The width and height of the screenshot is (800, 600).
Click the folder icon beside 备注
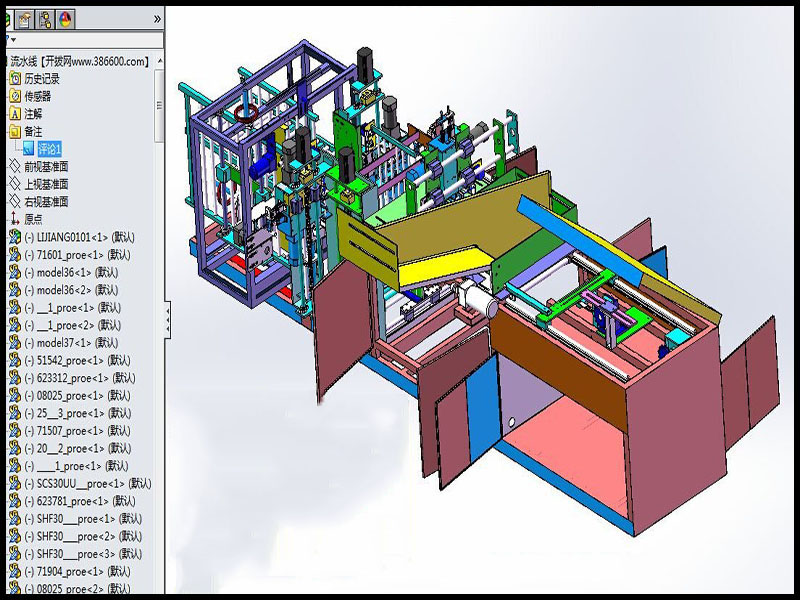point(14,131)
